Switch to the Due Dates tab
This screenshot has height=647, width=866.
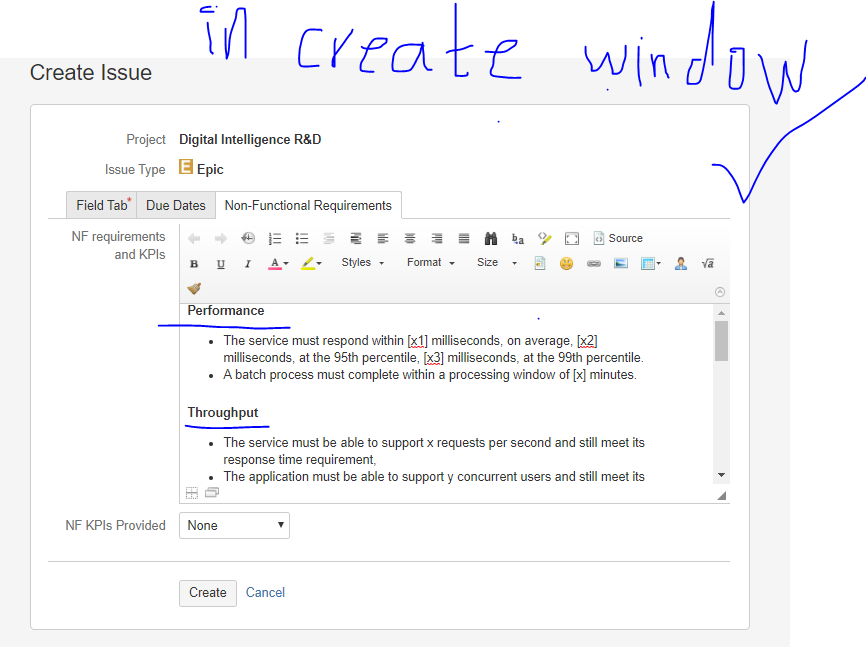175,205
